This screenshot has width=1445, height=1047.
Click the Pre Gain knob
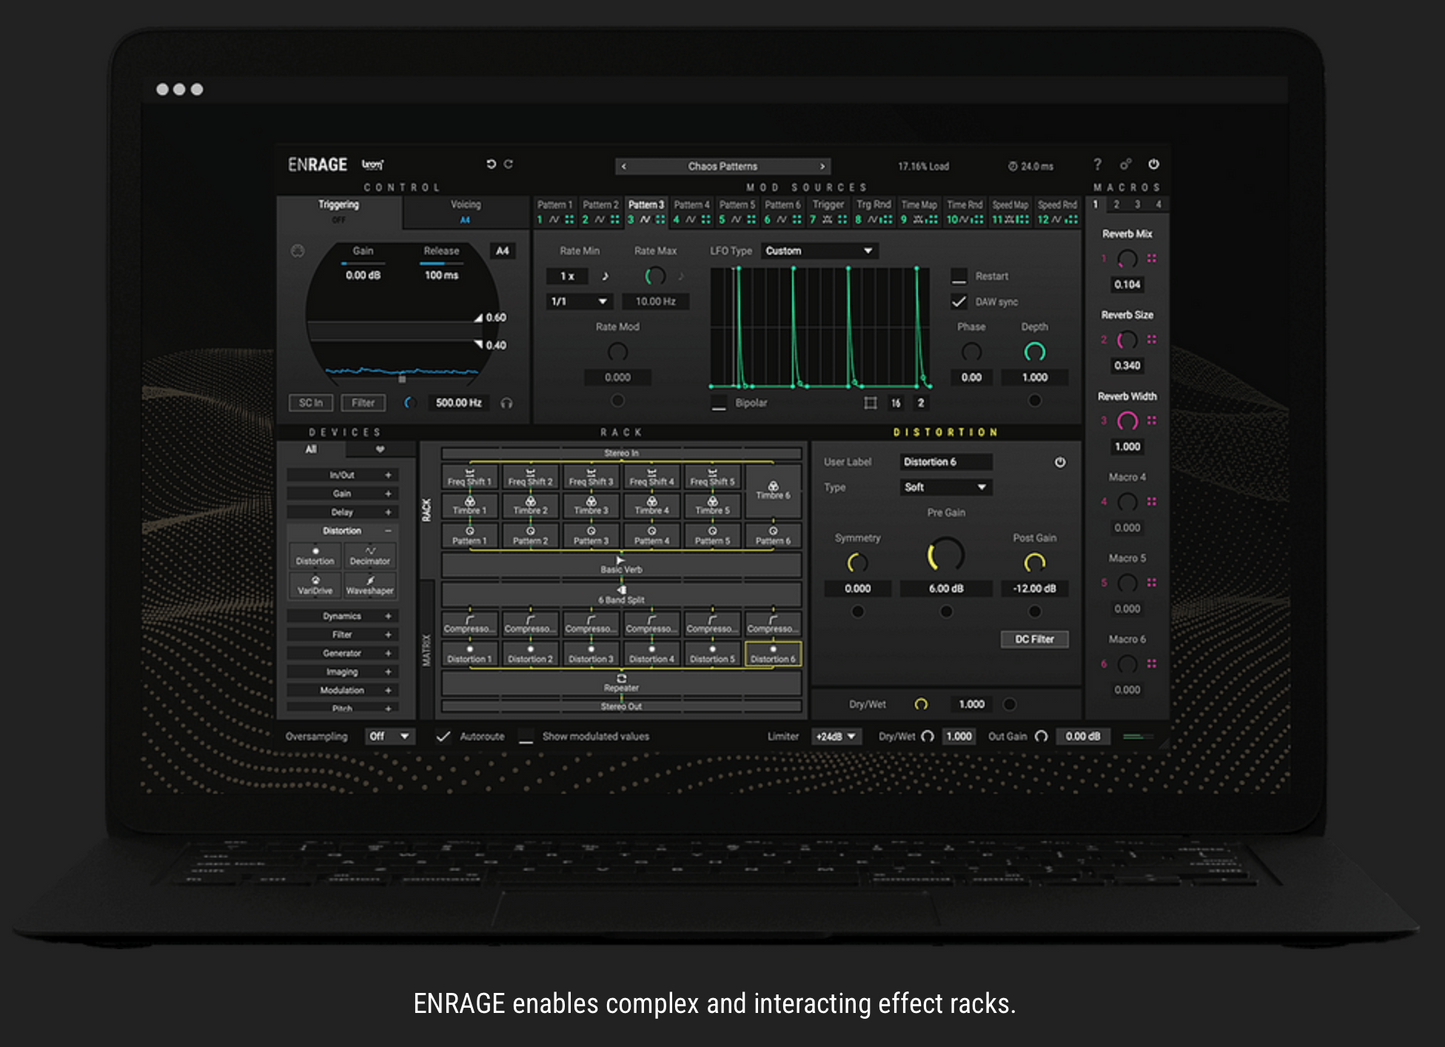point(945,555)
